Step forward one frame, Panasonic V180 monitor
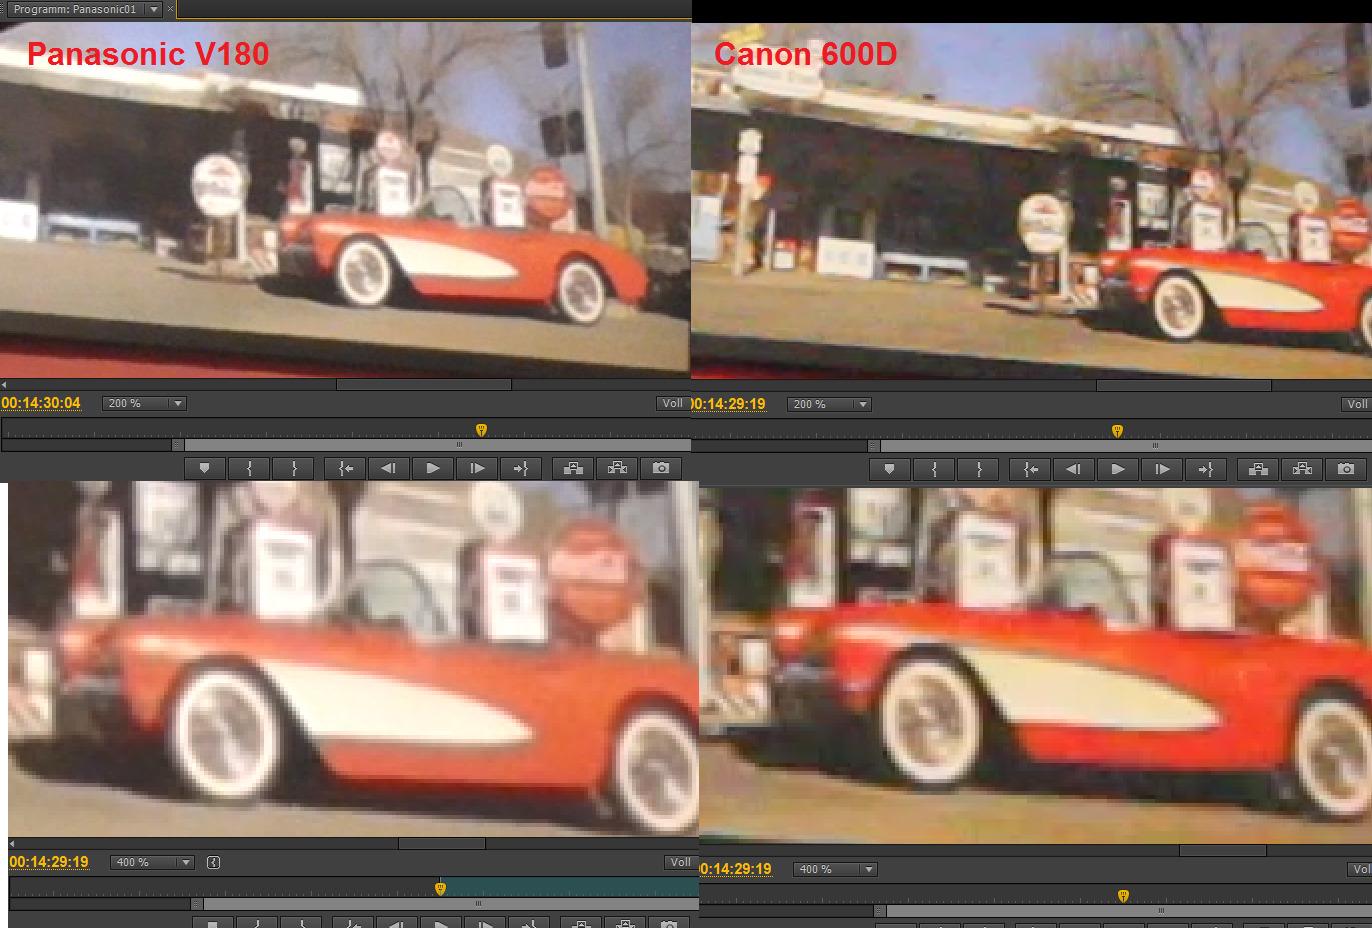The height and width of the screenshot is (928, 1372). (477, 468)
